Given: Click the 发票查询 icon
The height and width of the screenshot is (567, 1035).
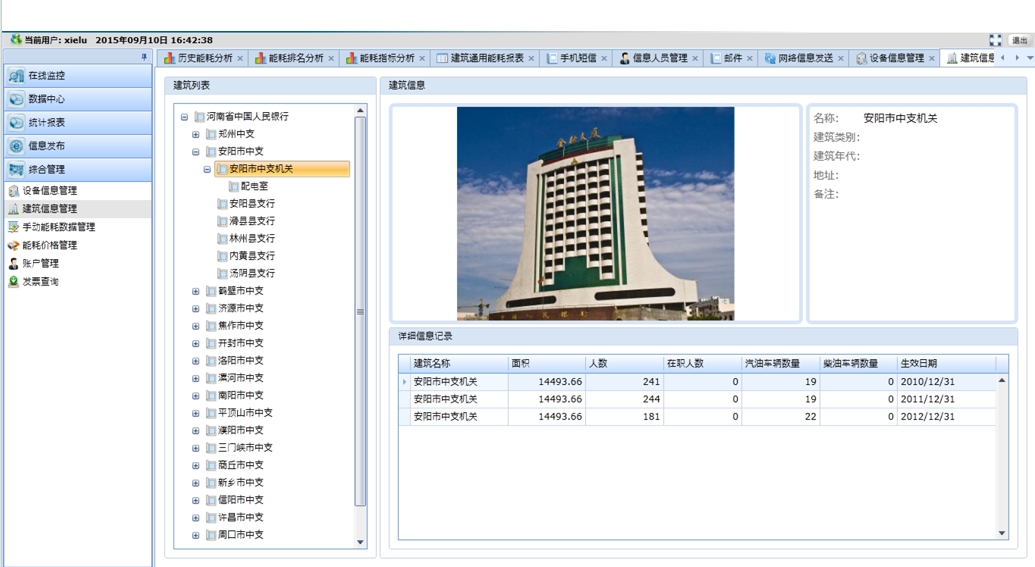Looking at the screenshot, I should (13, 282).
